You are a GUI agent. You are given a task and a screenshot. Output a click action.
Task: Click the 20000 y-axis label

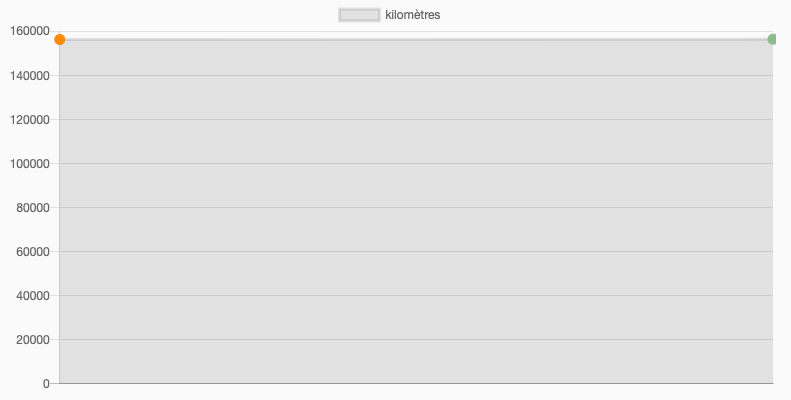(x=33, y=339)
